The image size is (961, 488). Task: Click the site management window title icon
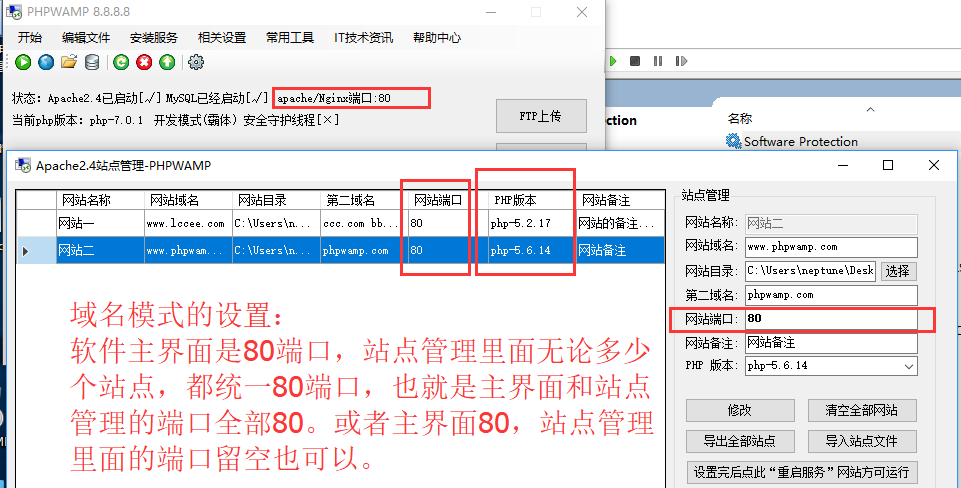(x=23, y=165)
